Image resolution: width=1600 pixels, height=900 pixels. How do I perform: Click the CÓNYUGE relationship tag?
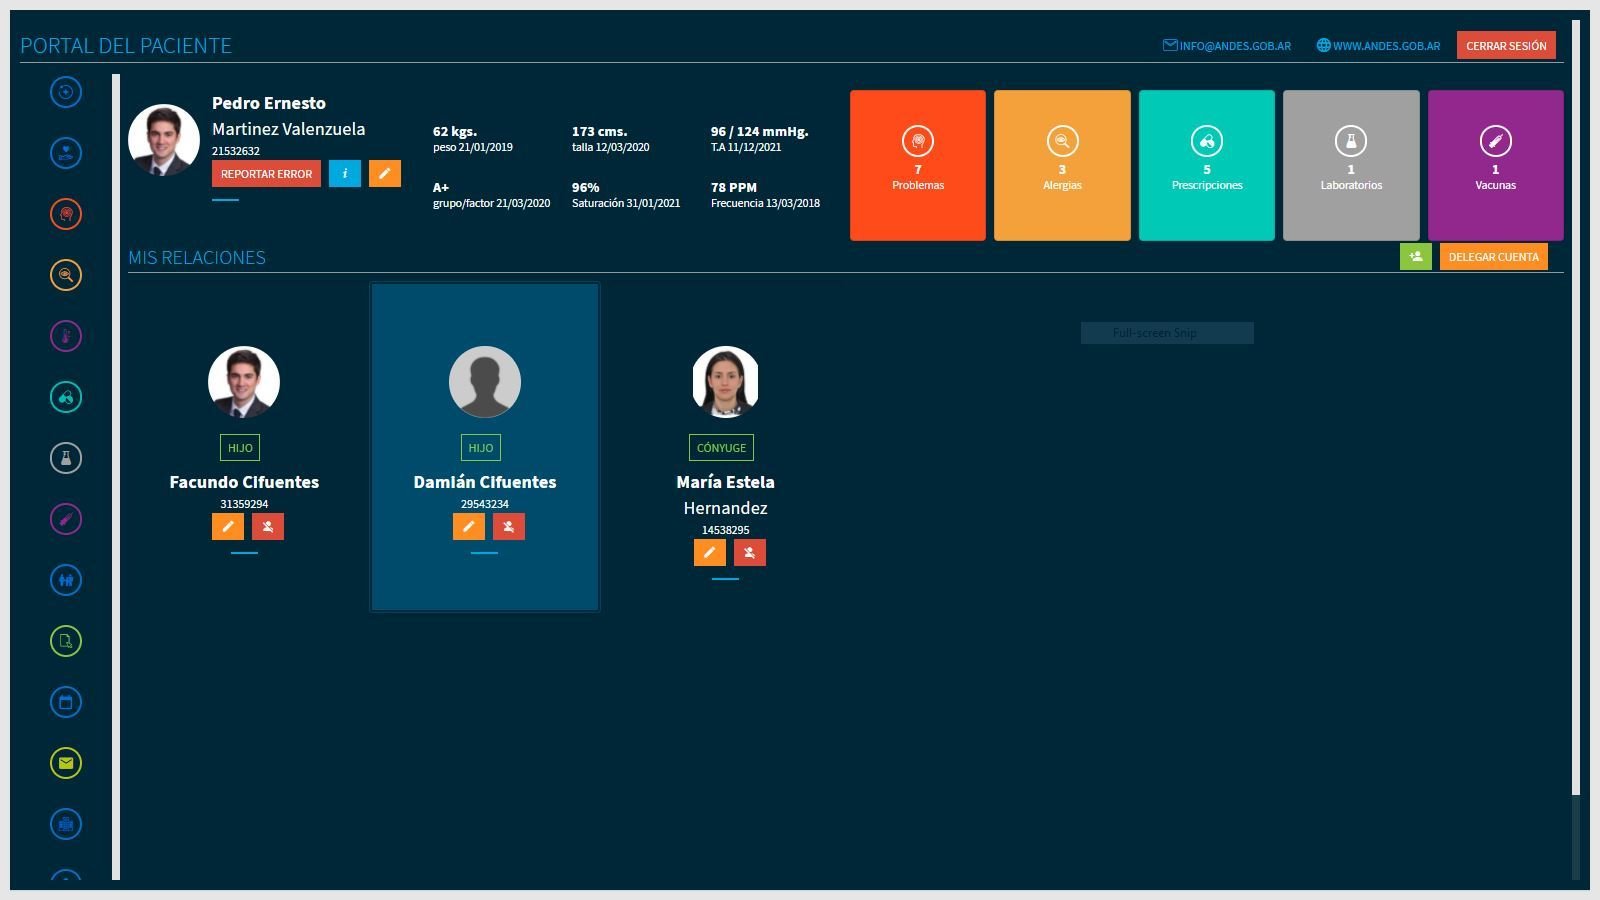[721, 448]
